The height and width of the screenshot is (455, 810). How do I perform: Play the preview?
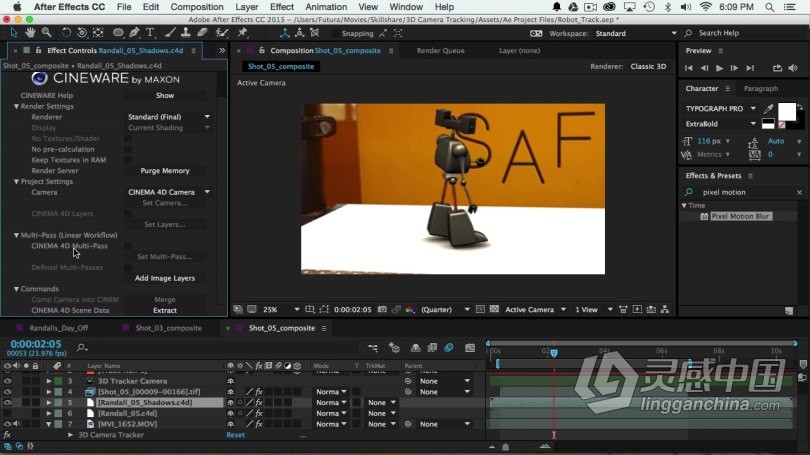point(719,68)
